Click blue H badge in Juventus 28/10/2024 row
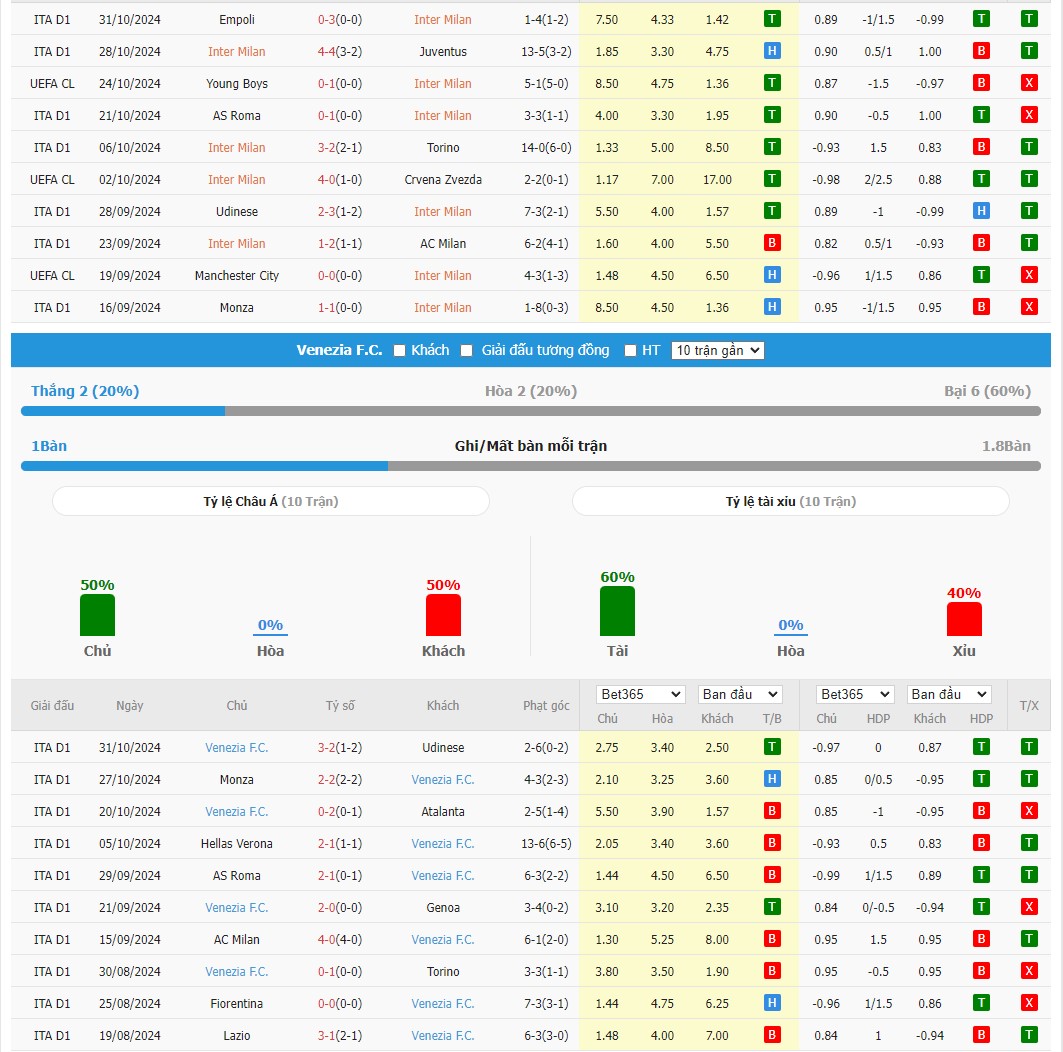 coord(771,51)
